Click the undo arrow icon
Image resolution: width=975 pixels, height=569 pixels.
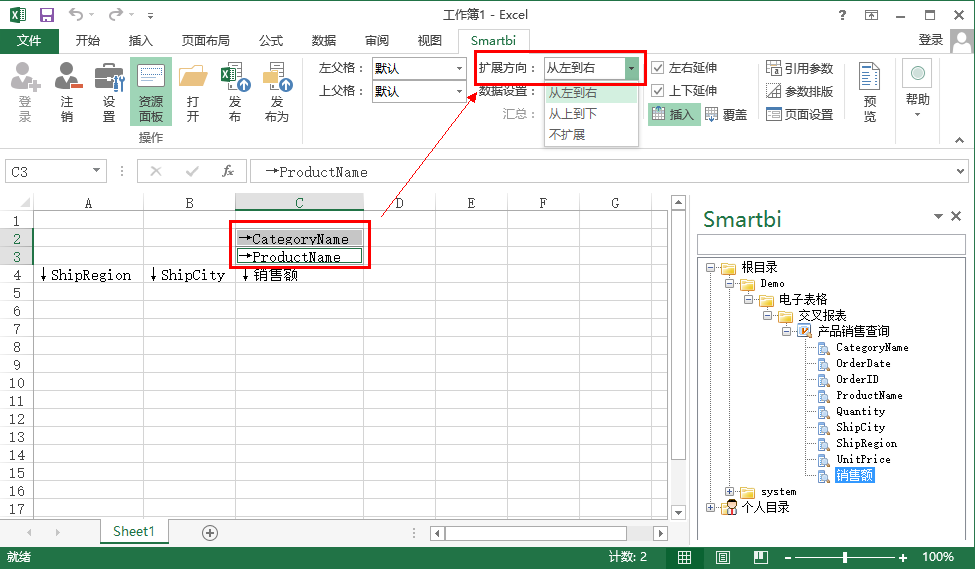(76, 14)
